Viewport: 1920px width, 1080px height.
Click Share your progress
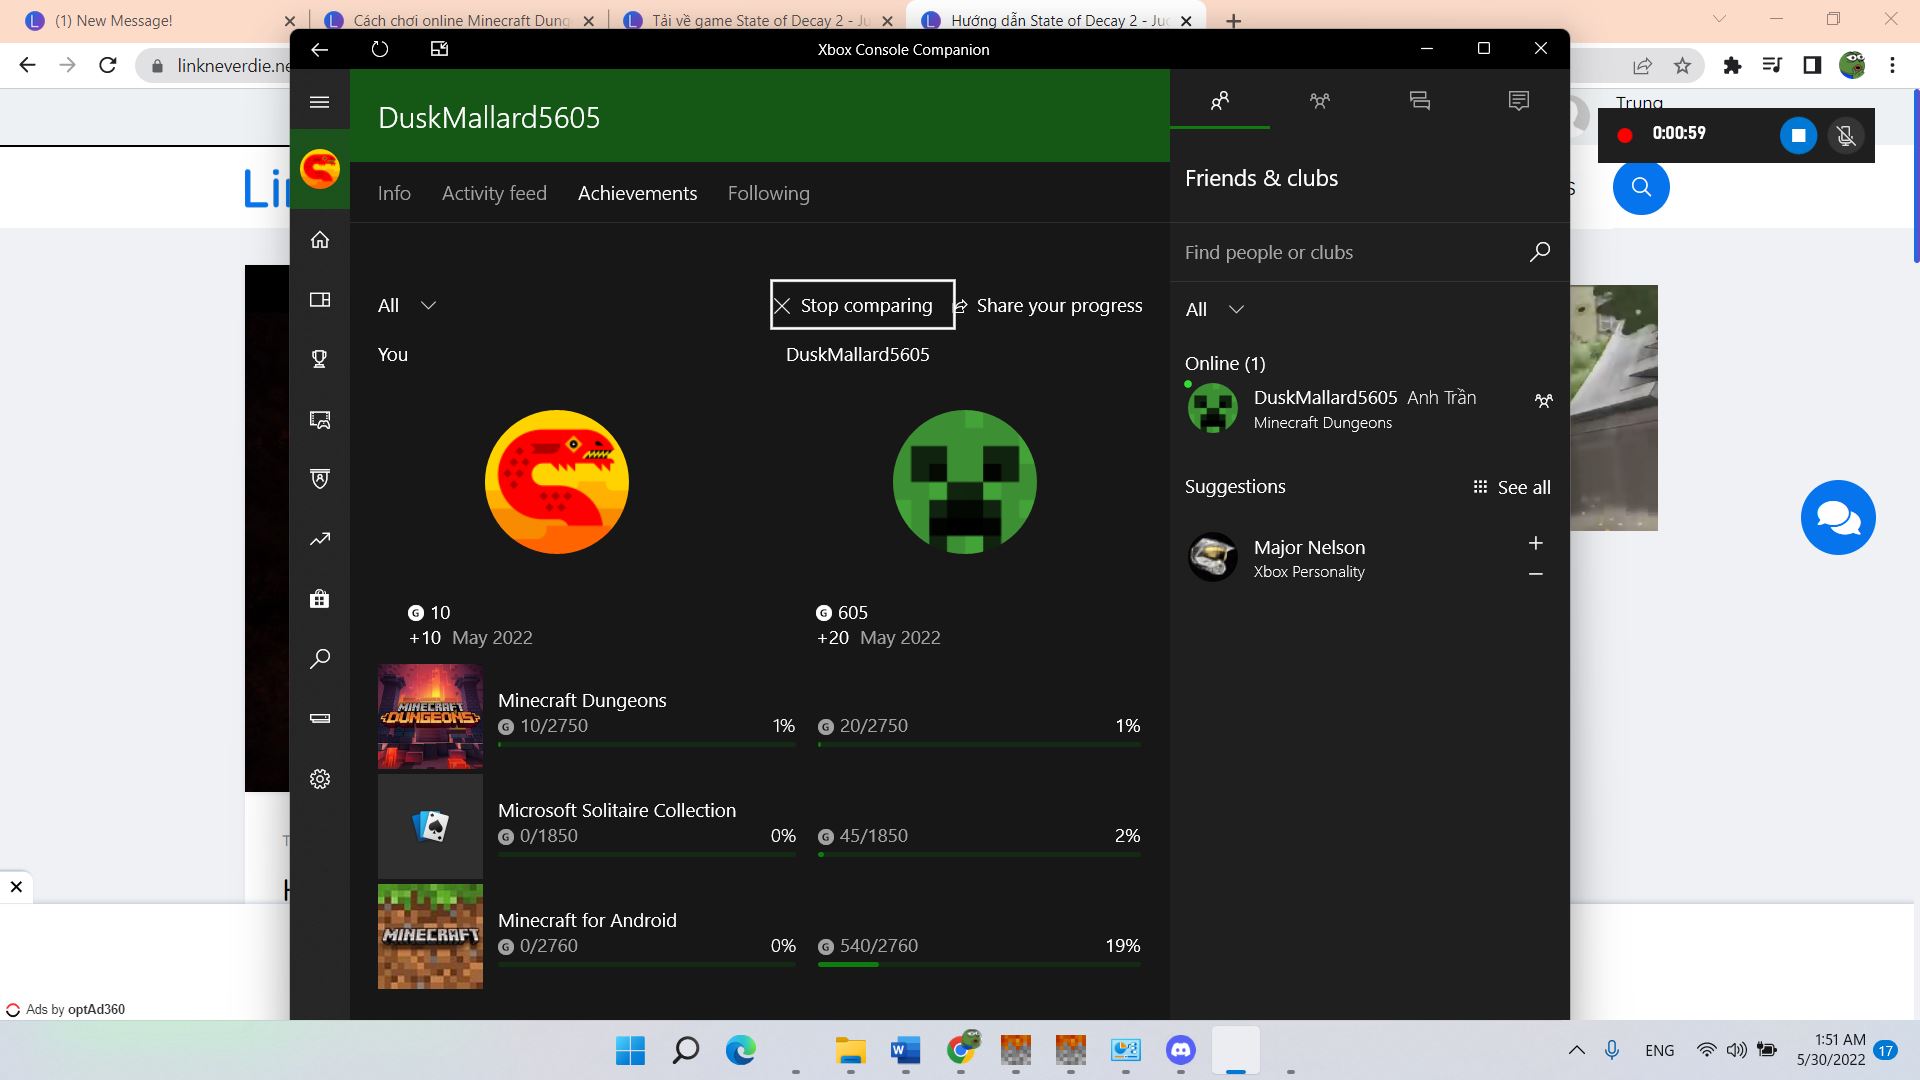1048,305
